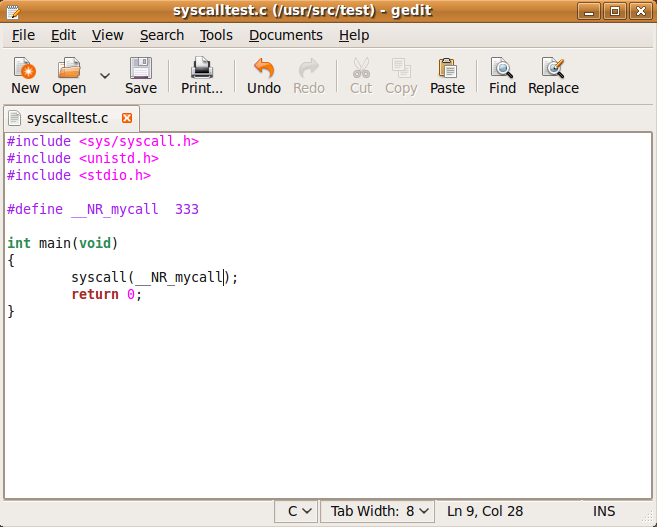Click the #include <stdio.h> line
The width and height of the screenshot is (657, 527).
click(79, 175)
